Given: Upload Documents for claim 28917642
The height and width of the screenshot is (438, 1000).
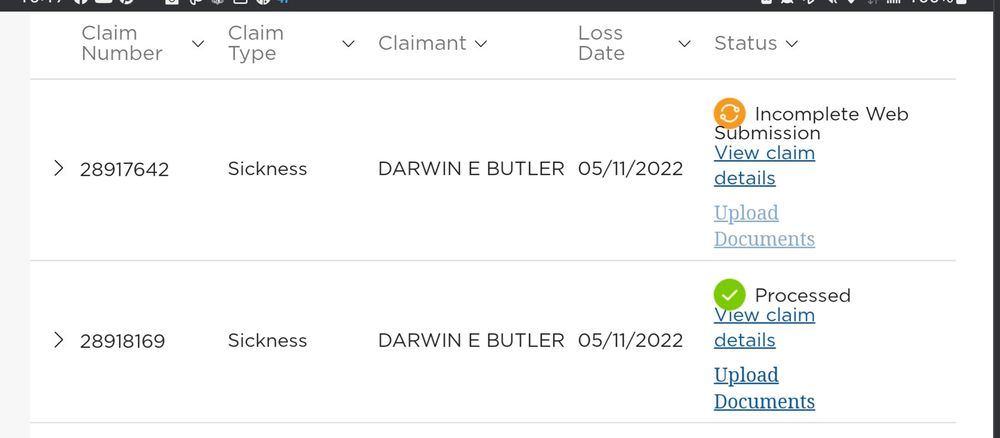Looking at the screenshot, I should click(x=764, y=226).
